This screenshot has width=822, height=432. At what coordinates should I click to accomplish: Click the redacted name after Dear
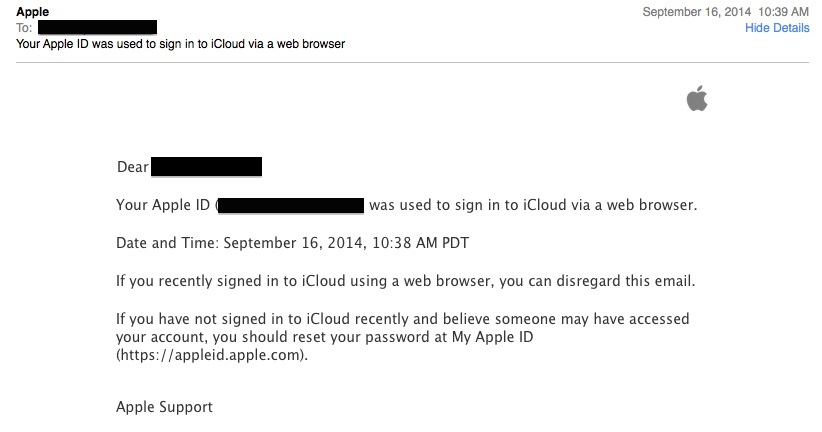207,167
